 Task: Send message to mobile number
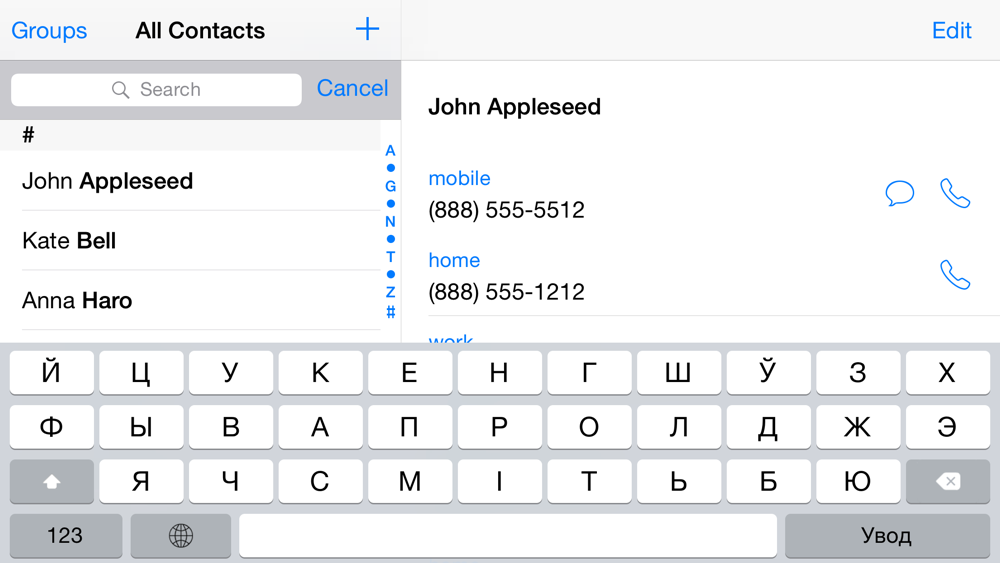[x=900, y=193]
